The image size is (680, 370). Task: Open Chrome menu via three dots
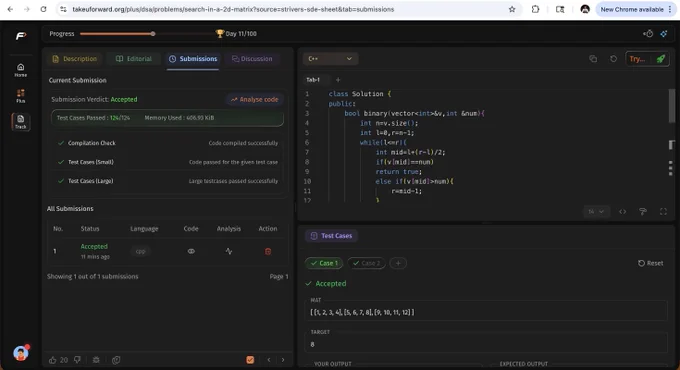pyautogui.click(x=670, y=9)
